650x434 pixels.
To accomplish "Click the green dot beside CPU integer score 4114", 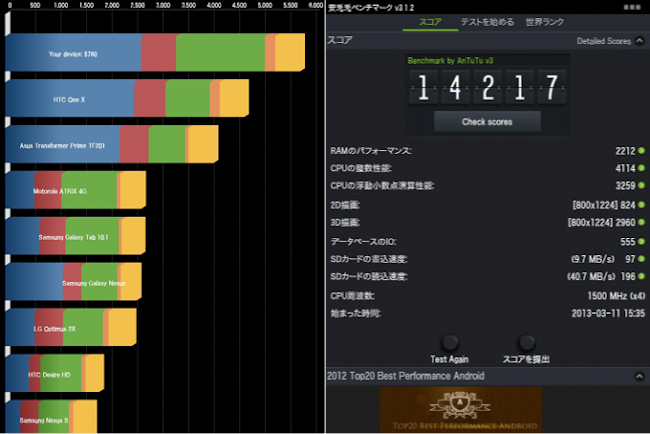I will pos(641,168).
